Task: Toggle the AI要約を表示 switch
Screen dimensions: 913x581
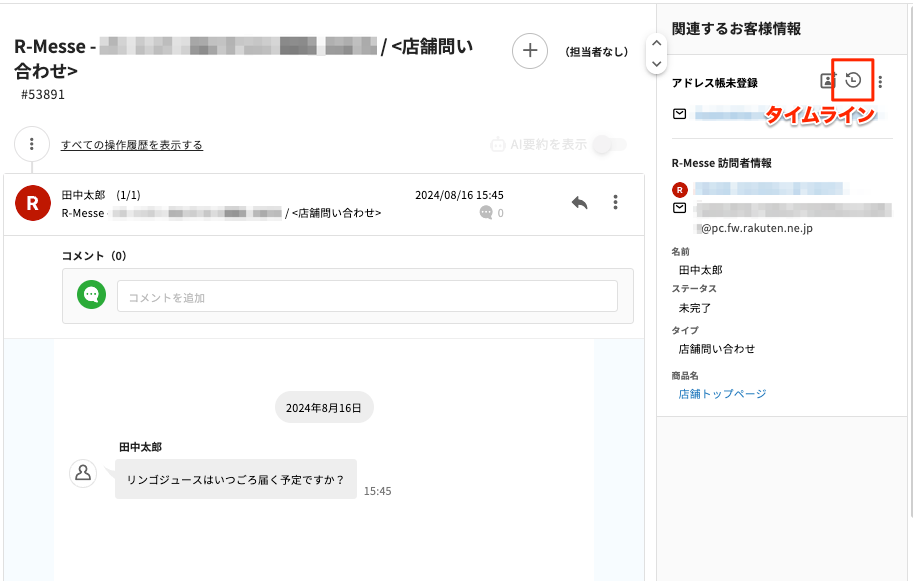Action: pyautogui.click(x=609, y=145)
